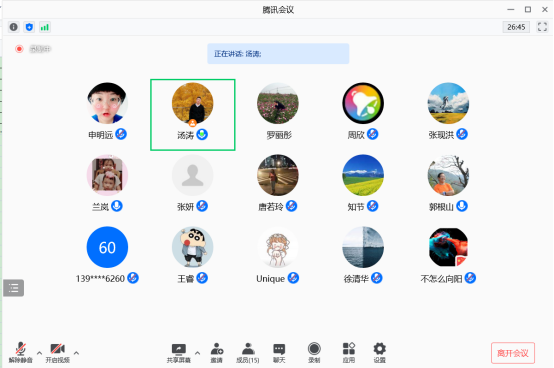This screenshot has width=554, height=368.
Task: Click 张妍's muted mic icon
Action: pyautogui.click(x=202, y=206)
